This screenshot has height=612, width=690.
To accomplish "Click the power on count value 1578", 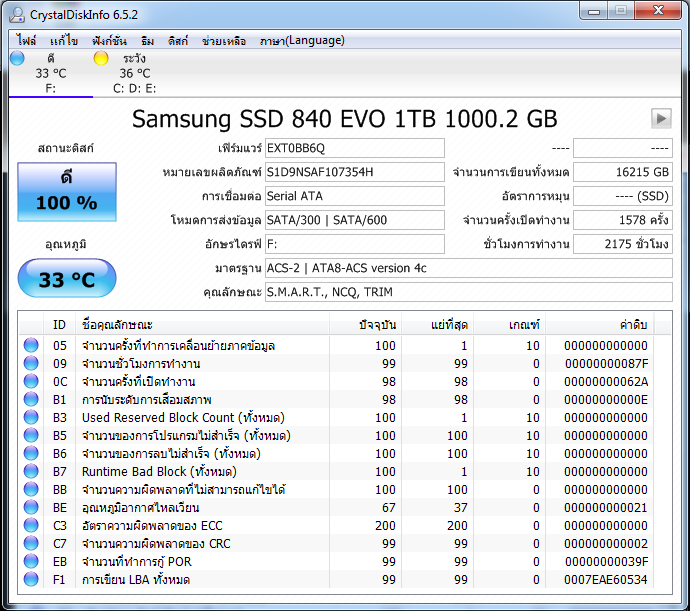I will (x=623, y=220).
